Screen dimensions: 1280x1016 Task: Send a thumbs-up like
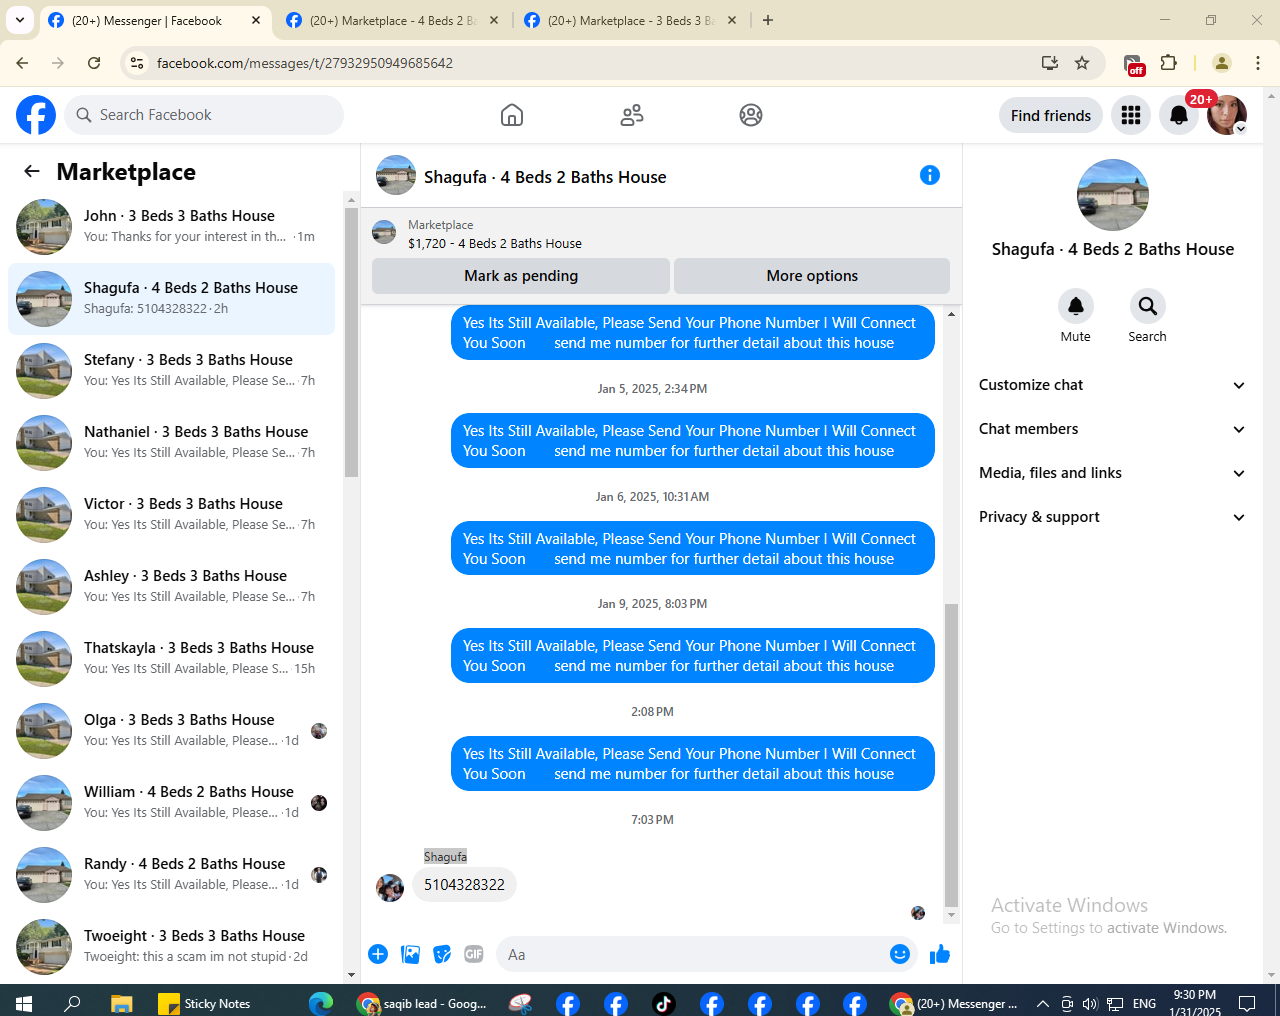(x=940, y=954)
